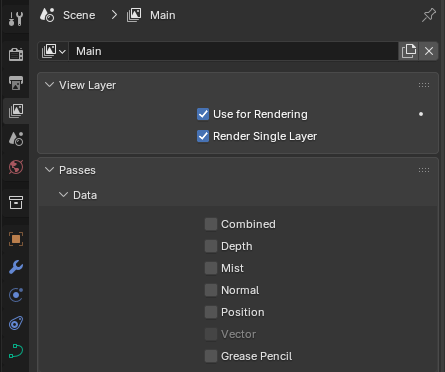Click the breadcrumb chevron separator

coord(114,15)
